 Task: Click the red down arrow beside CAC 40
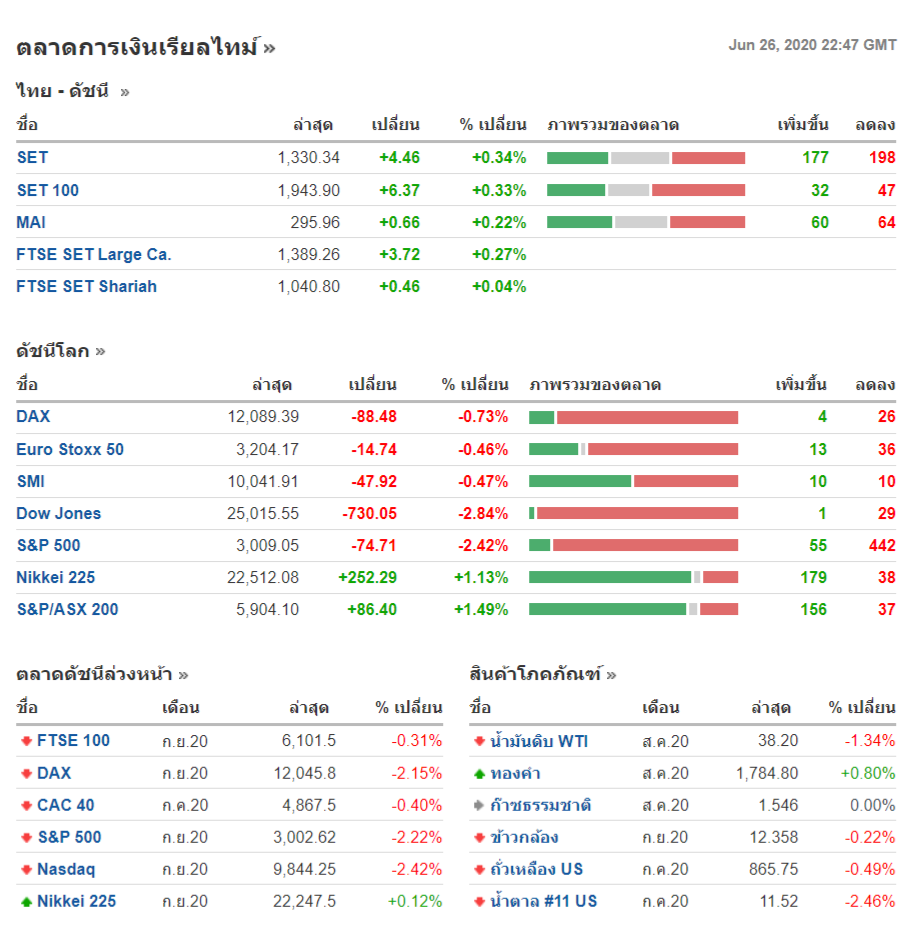tap(26, 806)
